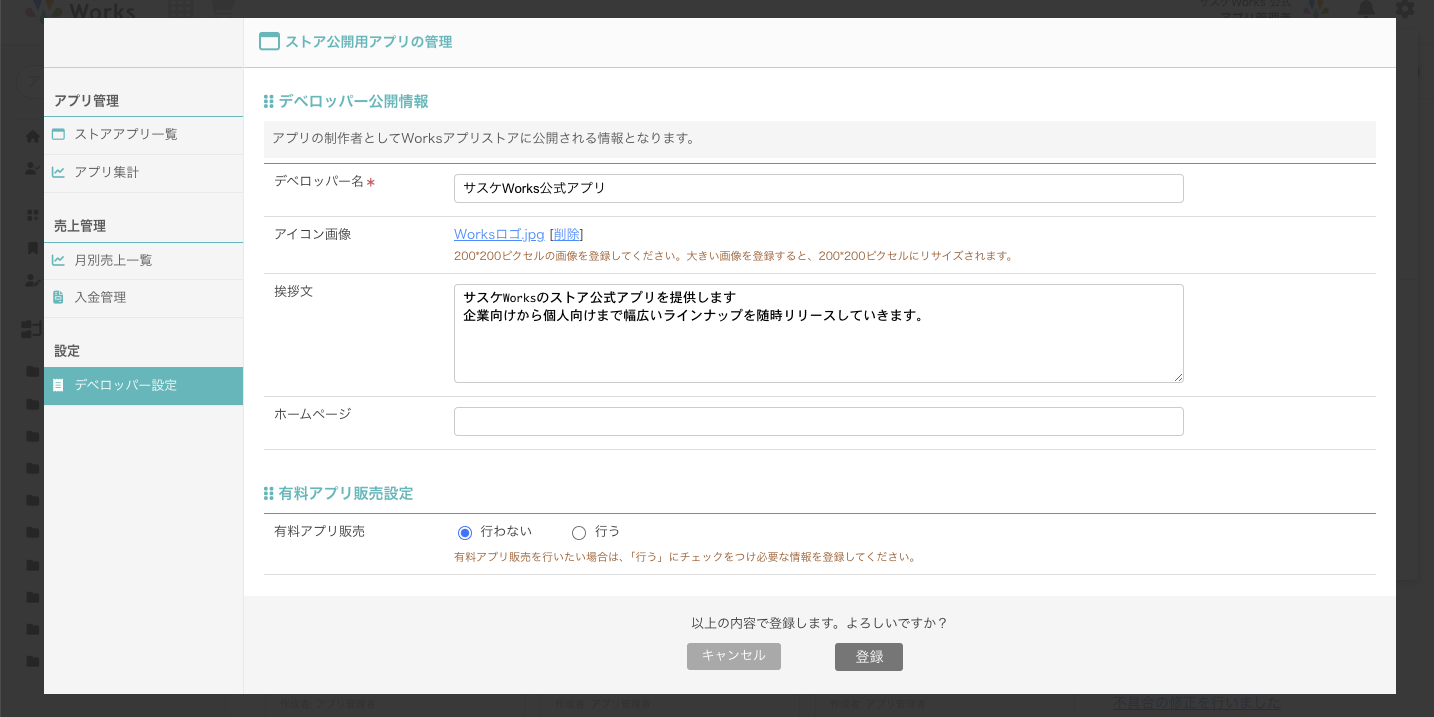Viewport: 1434px width, 717px height.
Task: Click the window icon beside ストア公開用アプリの管理
Action: click(x=269, y=42)
